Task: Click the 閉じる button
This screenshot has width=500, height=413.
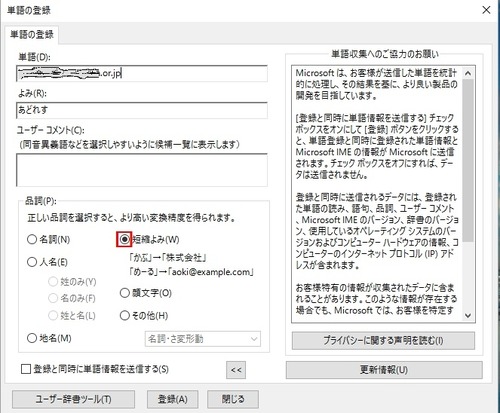Action: pos(233,399)
